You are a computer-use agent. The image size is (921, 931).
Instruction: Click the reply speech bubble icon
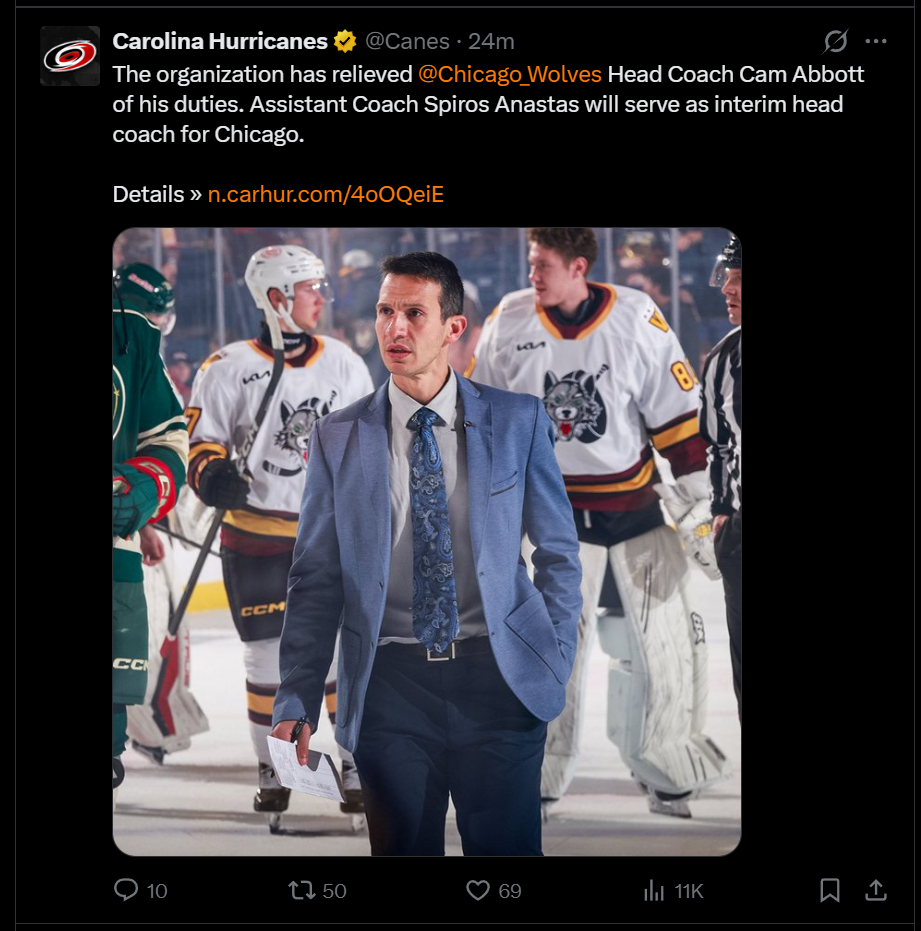(125, 890)
